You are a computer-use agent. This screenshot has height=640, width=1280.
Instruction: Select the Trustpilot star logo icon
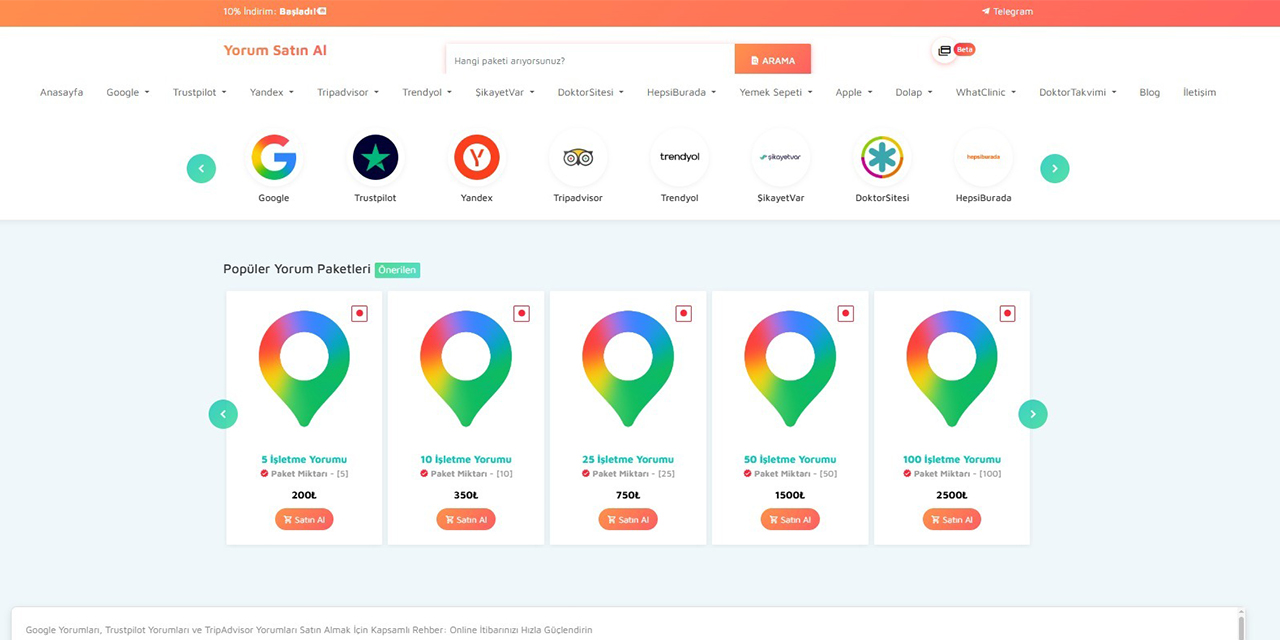coord(376,157)
